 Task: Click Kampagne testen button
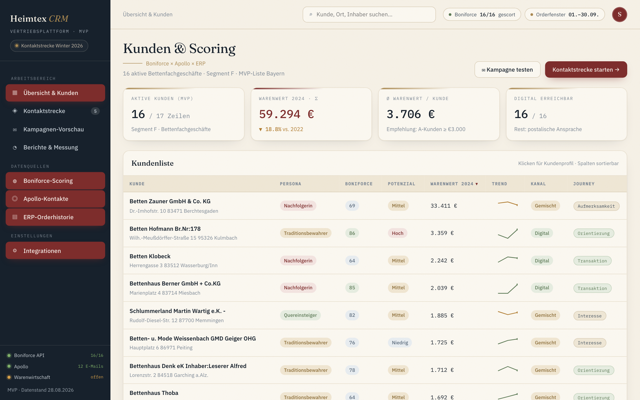click(507, 70)
